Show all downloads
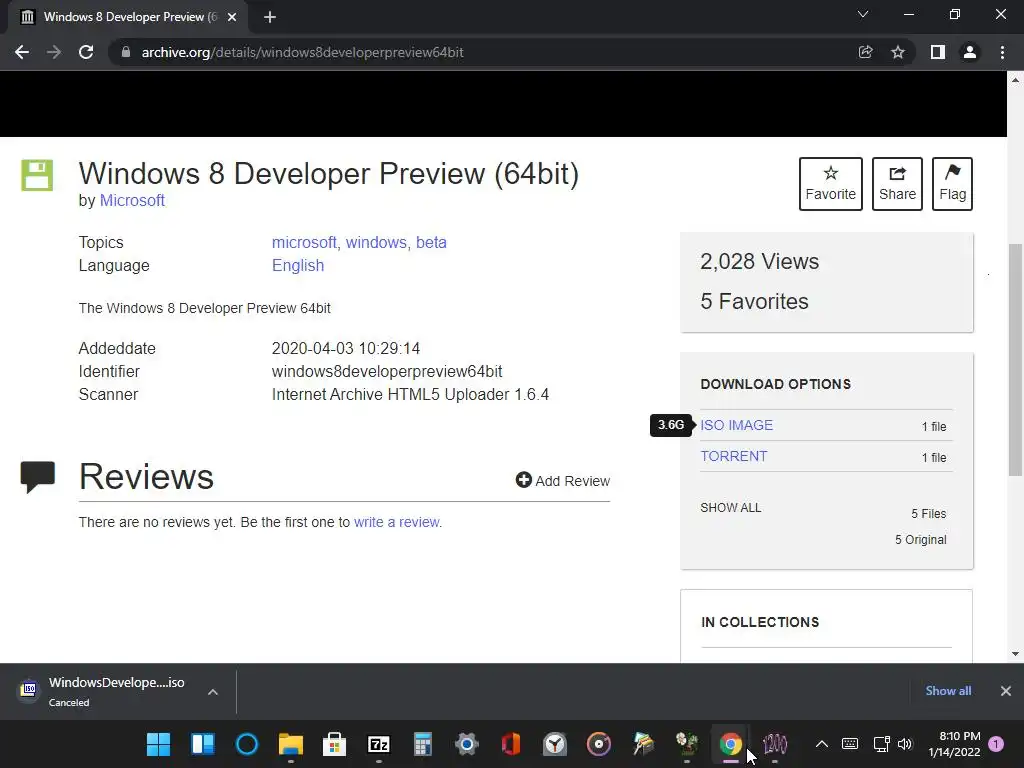Image resolution: width=1024 pixels, height=768 pixels. [x=948, y=691]
